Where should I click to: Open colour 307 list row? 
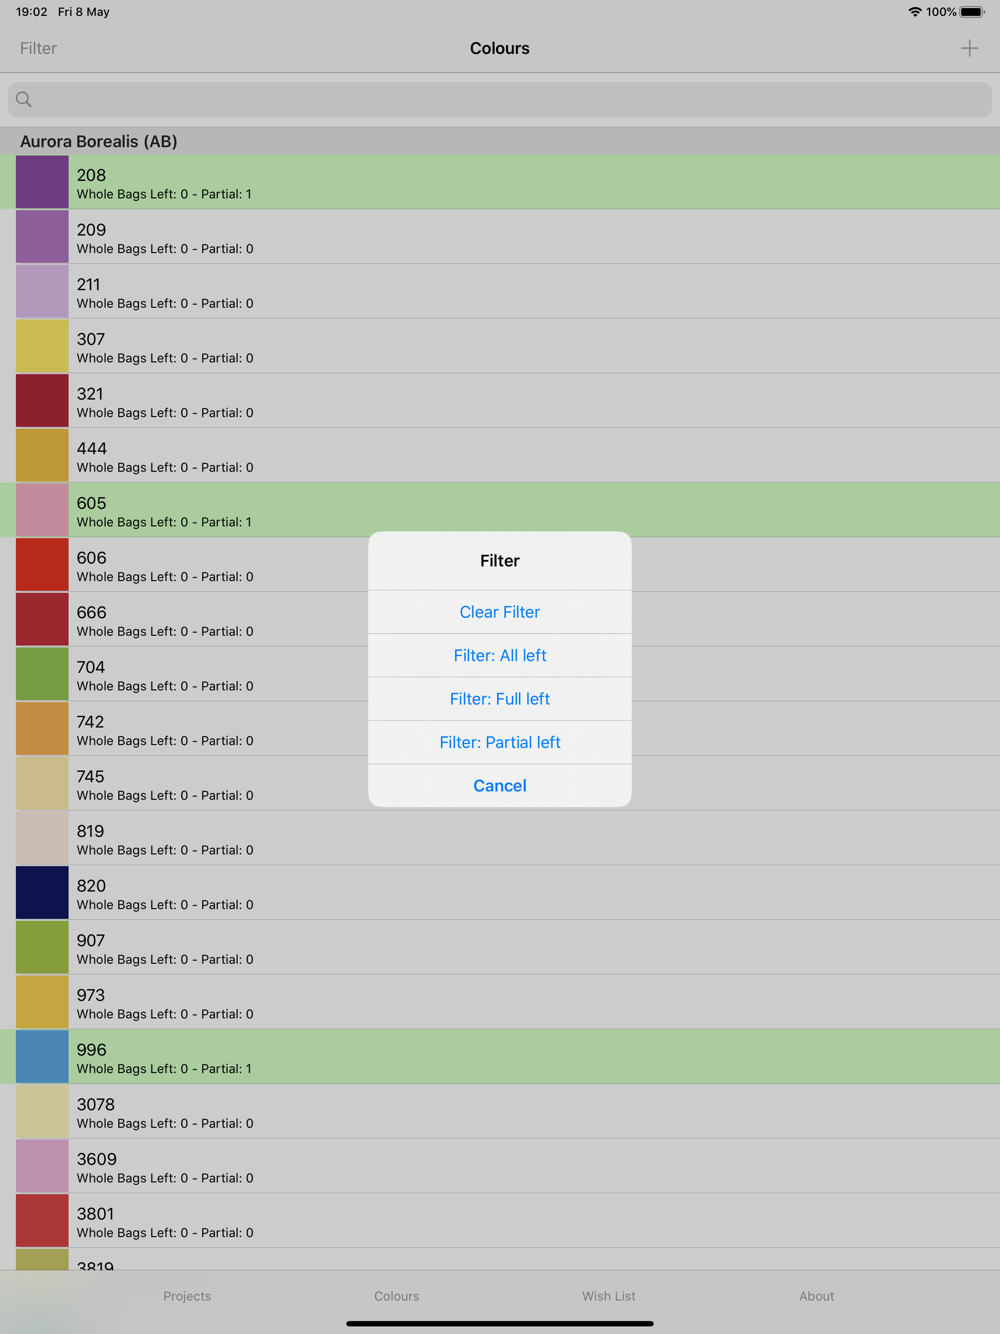point(500,346)
